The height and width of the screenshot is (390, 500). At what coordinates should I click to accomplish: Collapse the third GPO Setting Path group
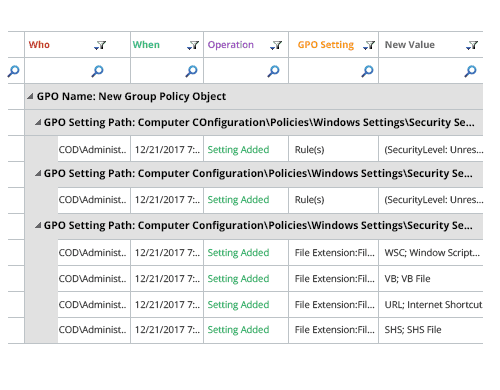pyautogui.click(x=38, y=225)
